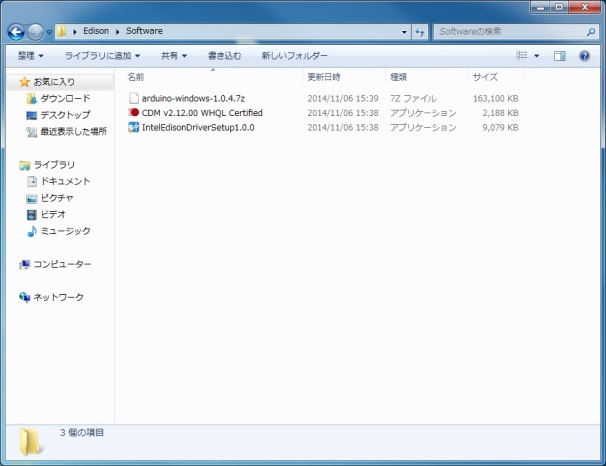This screenshot has width=606, height=466.
Task: Click the お気に入り star icon
Action: click(x=24, y=82)
